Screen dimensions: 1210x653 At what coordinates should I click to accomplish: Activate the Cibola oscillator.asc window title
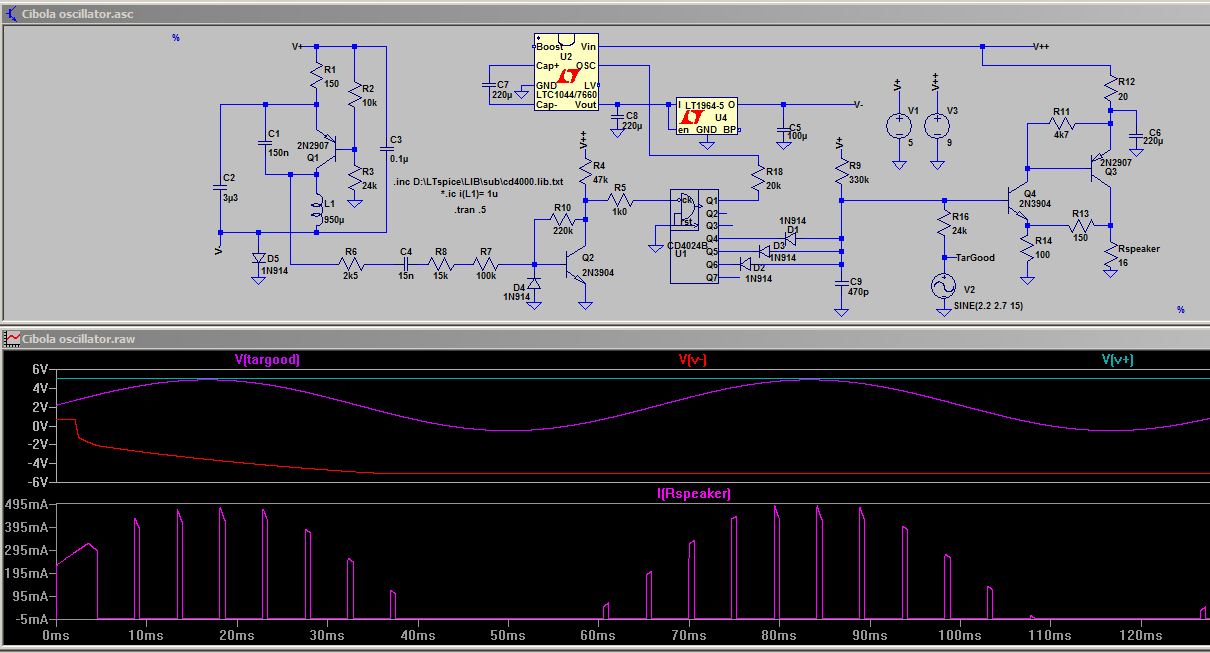click(78, 15)
